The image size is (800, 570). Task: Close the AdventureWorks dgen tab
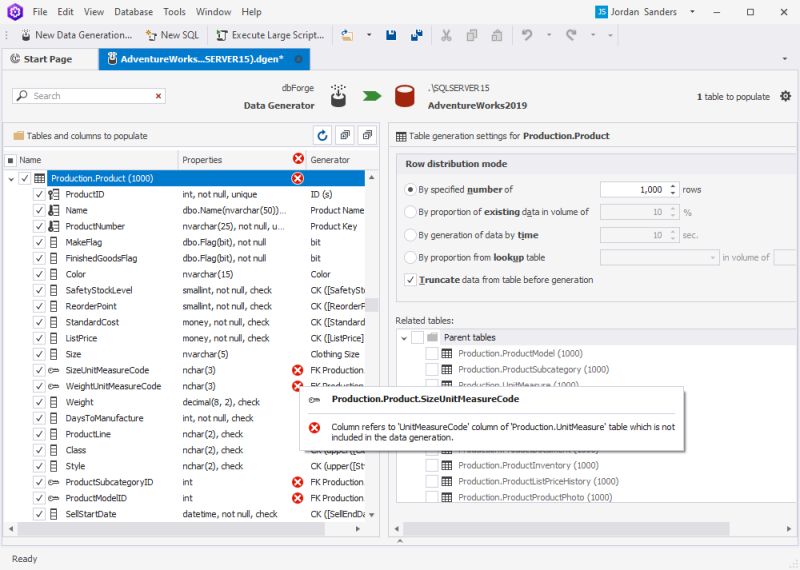[298, 59]
